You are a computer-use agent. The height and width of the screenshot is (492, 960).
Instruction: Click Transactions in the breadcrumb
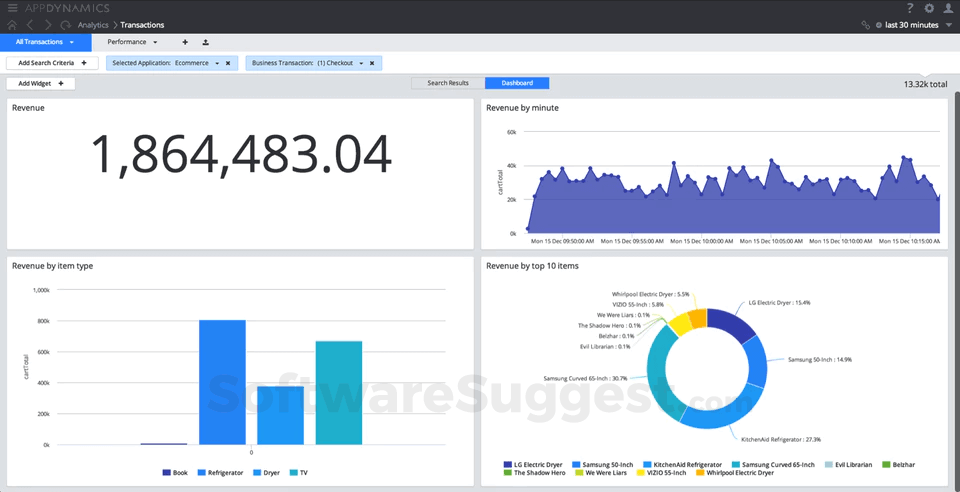click(142, 25)
